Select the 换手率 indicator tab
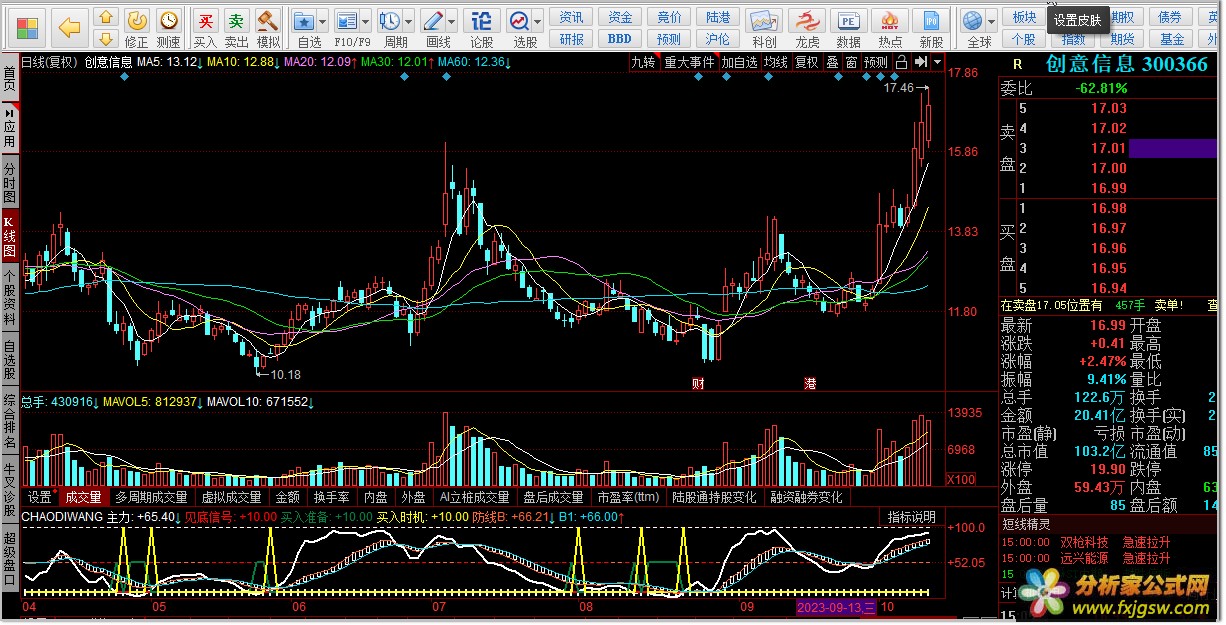This screenshot has width=1226, height=625. (x=331, y=497)
